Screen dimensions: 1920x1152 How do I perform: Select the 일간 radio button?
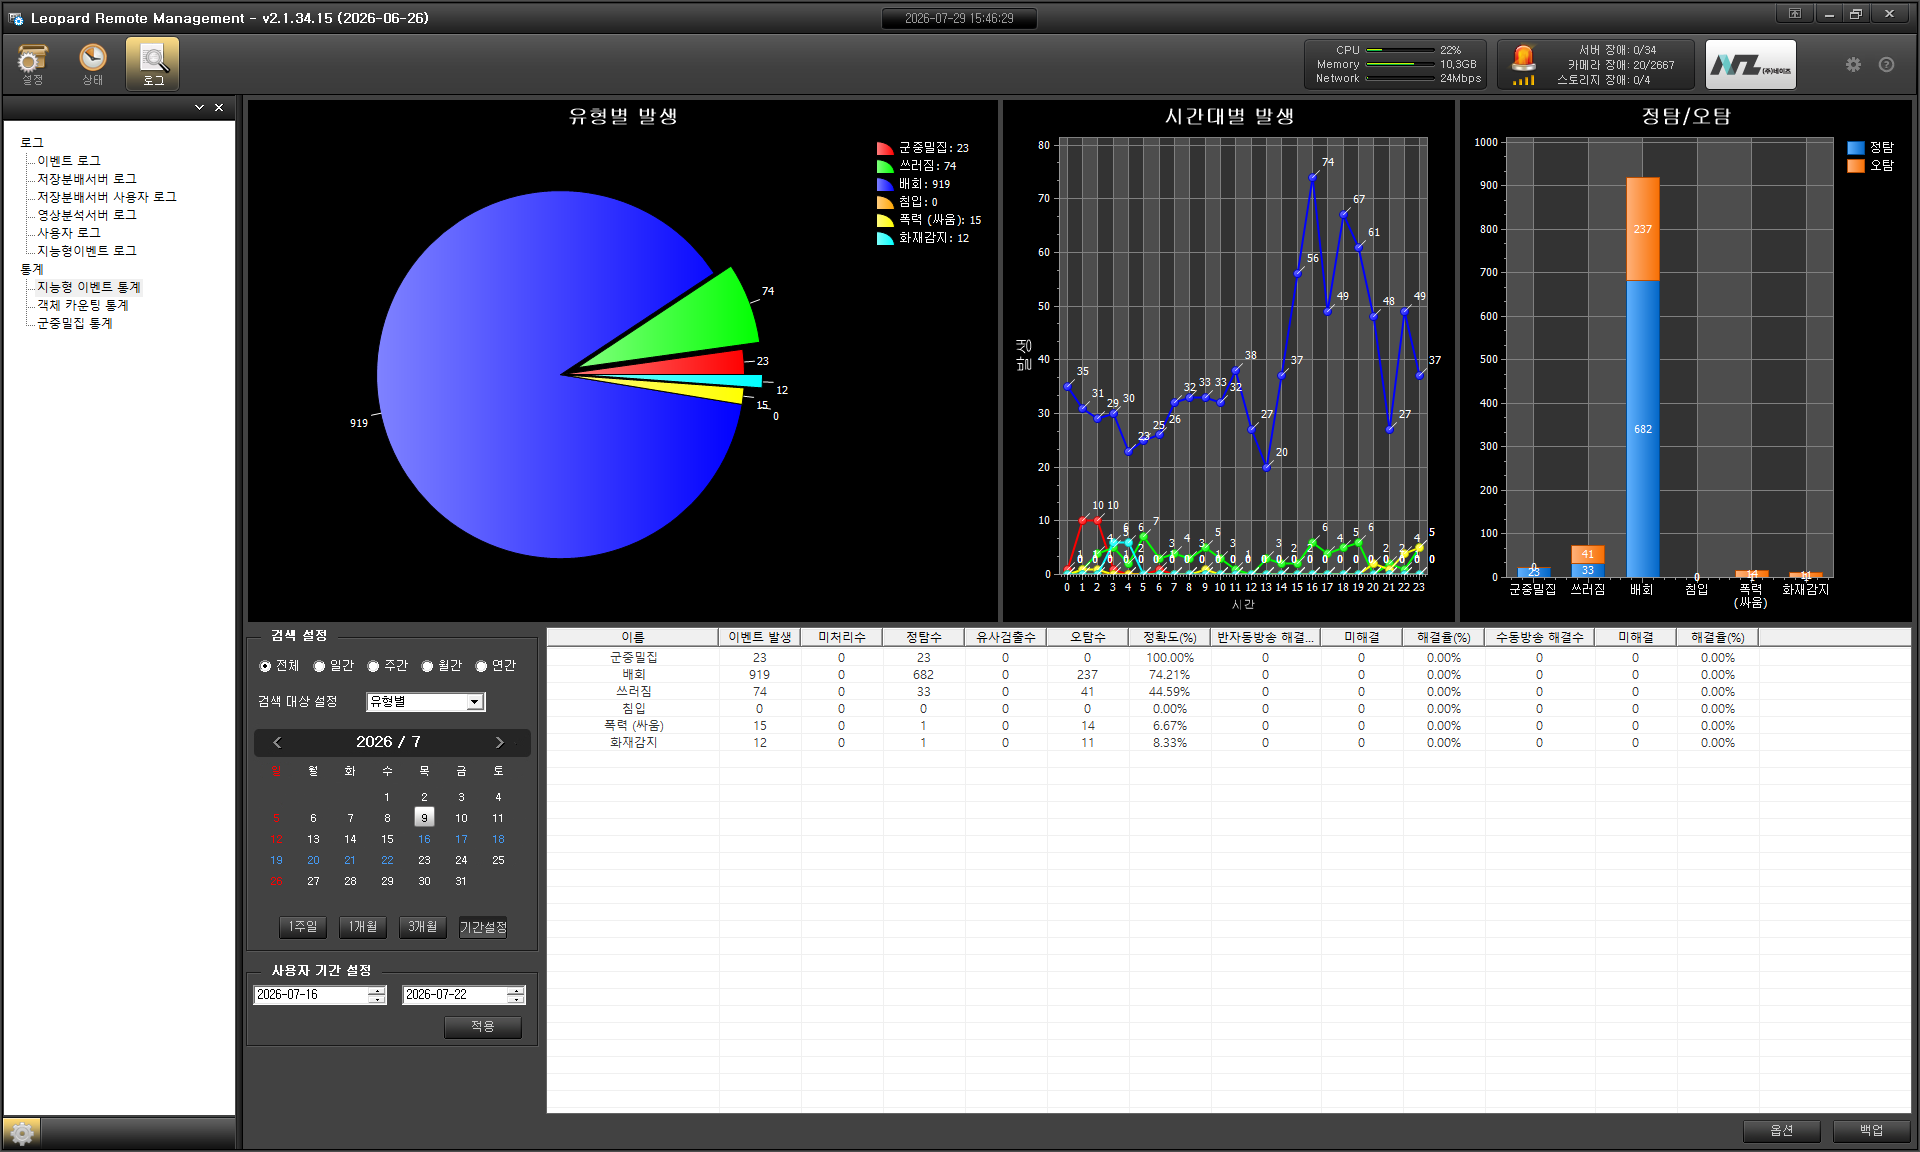(319, 666)
